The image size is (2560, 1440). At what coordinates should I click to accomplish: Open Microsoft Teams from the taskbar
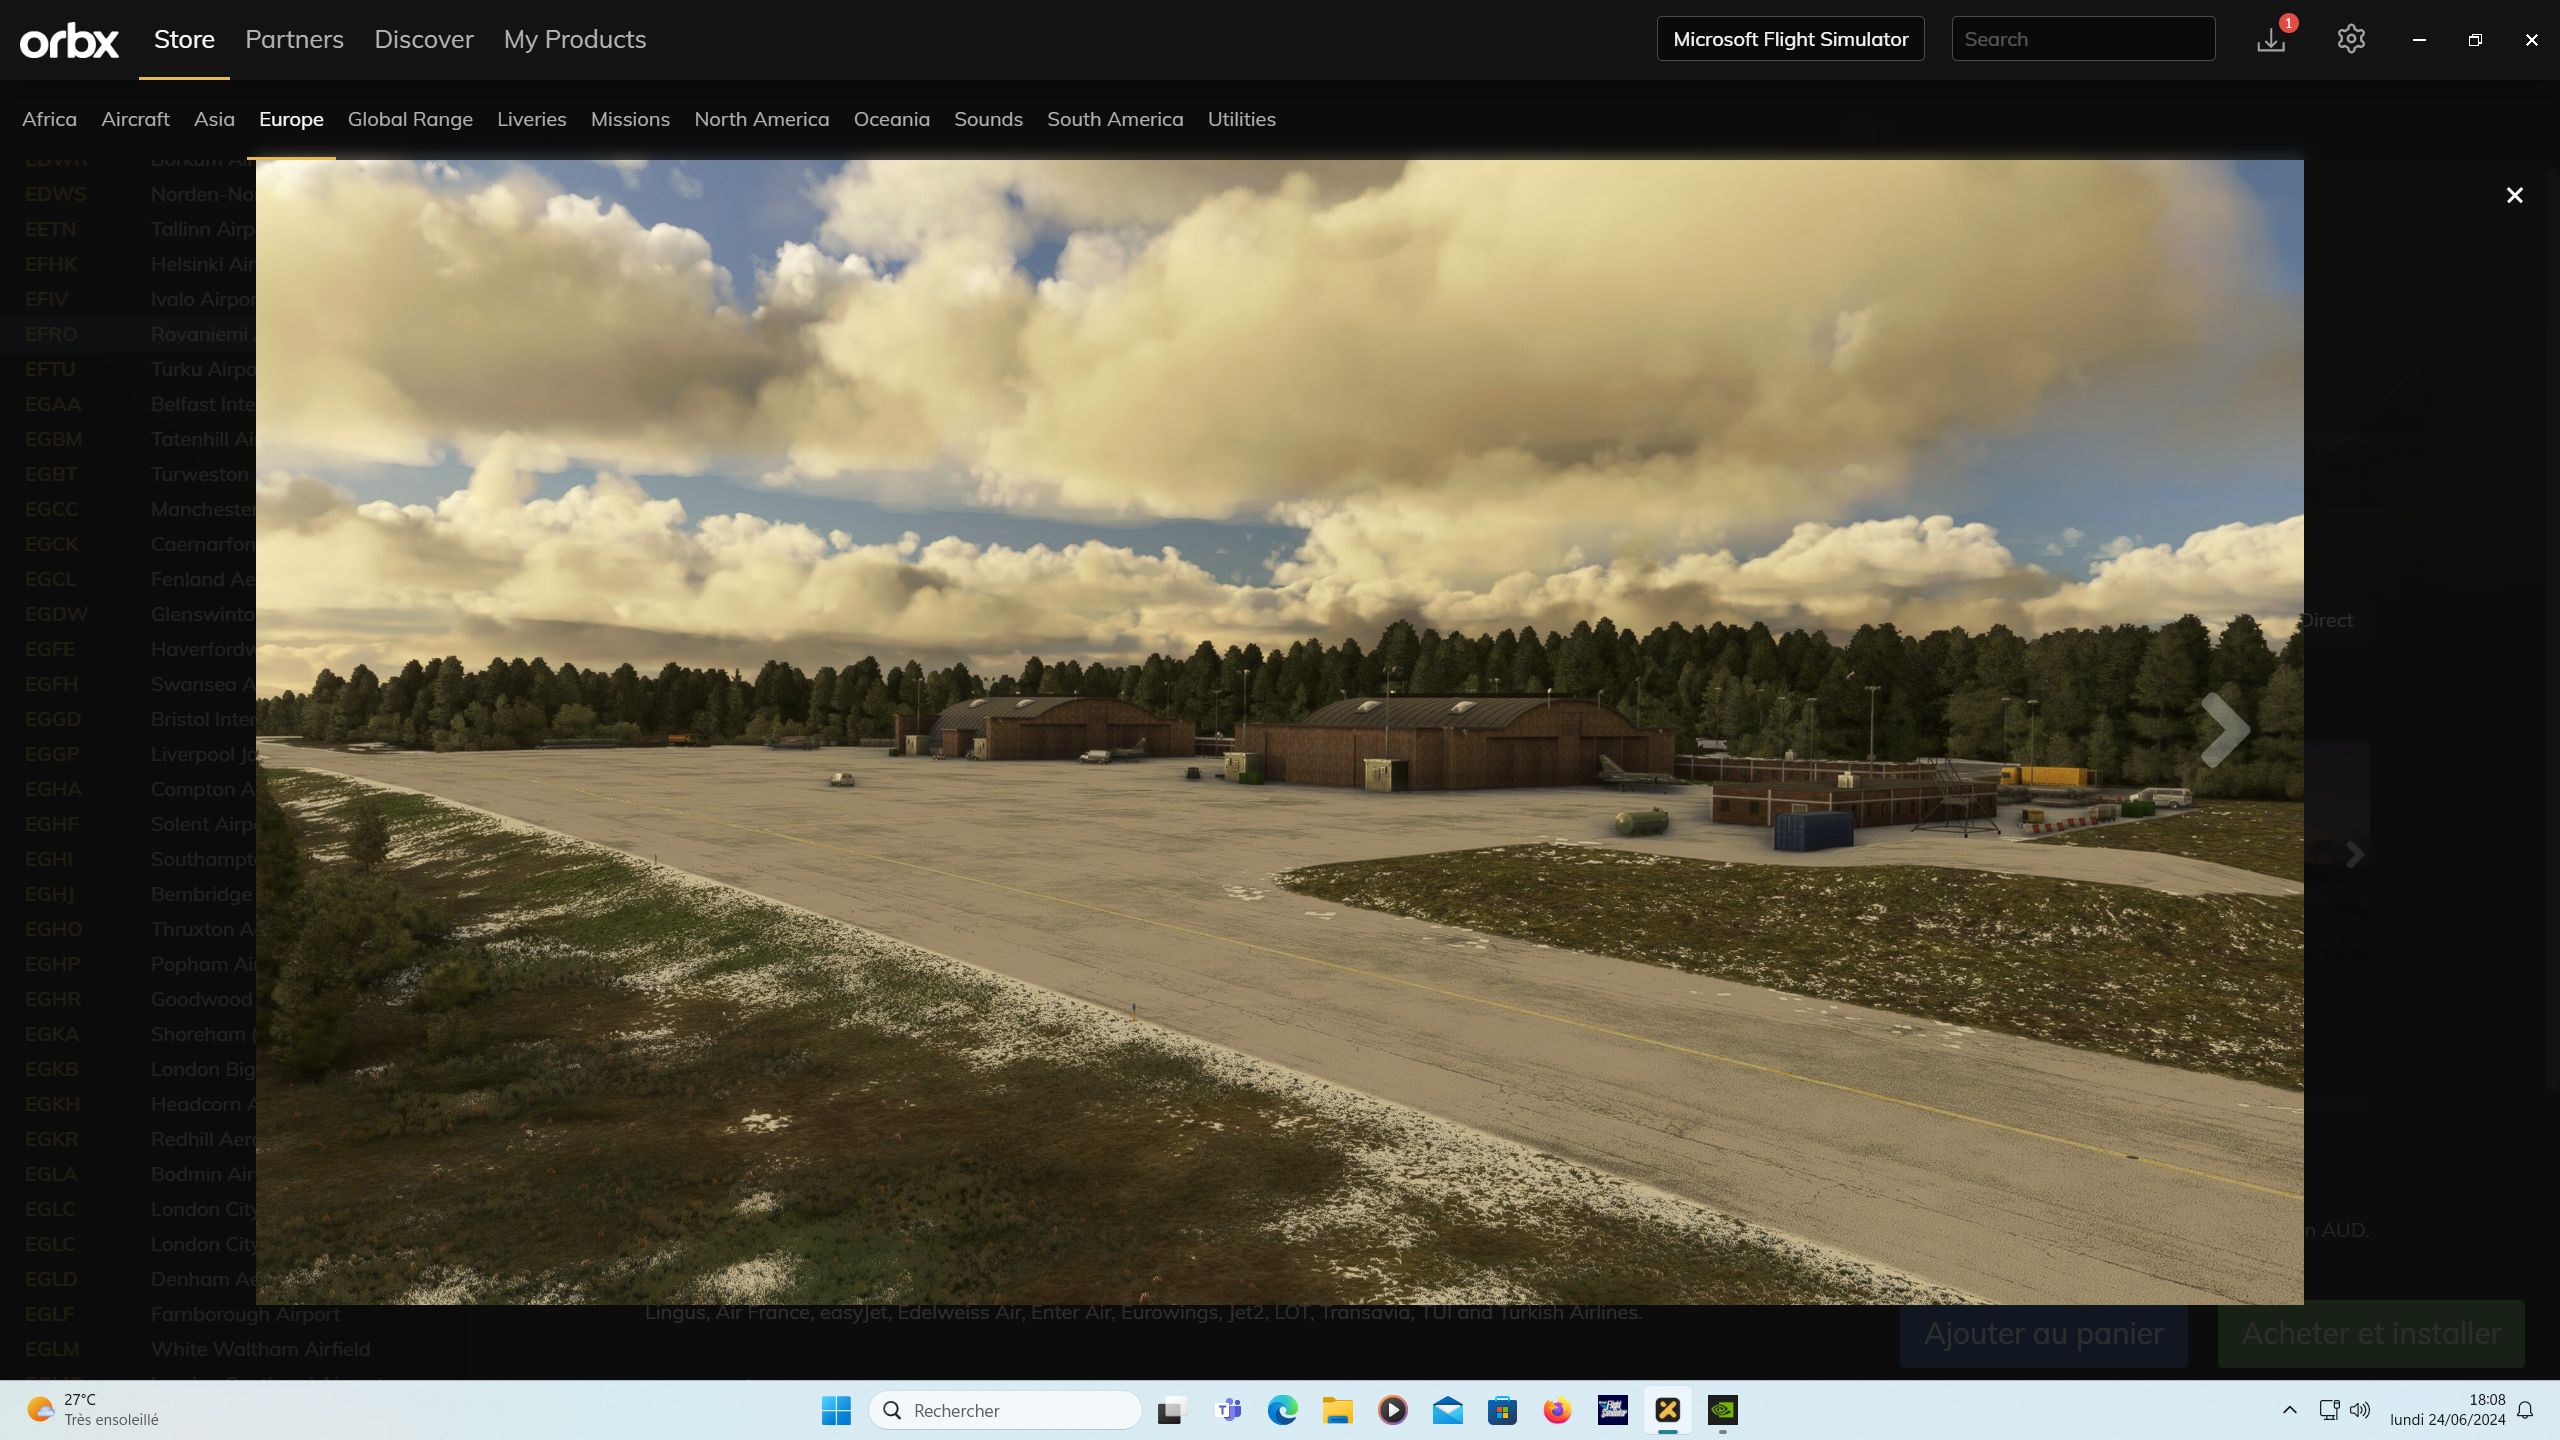coord(1228,1410)
